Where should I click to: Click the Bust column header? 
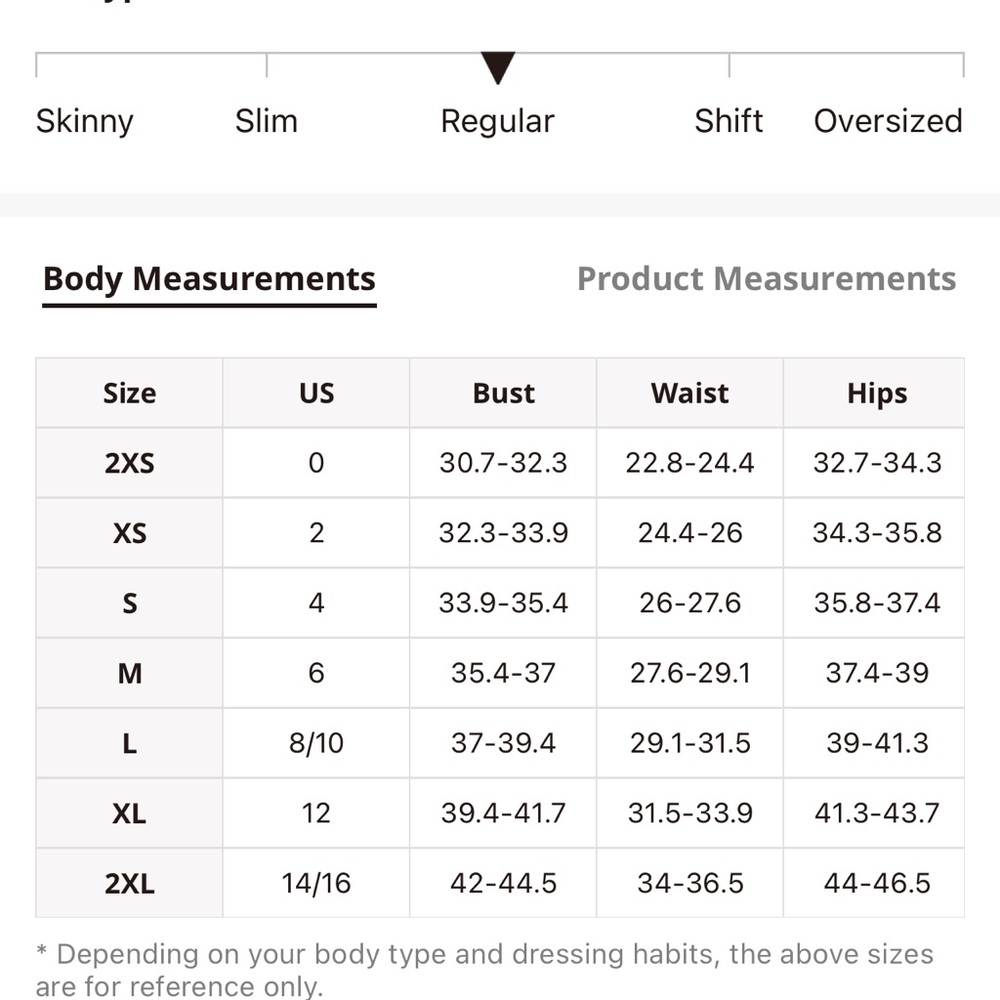coord(503,393)
